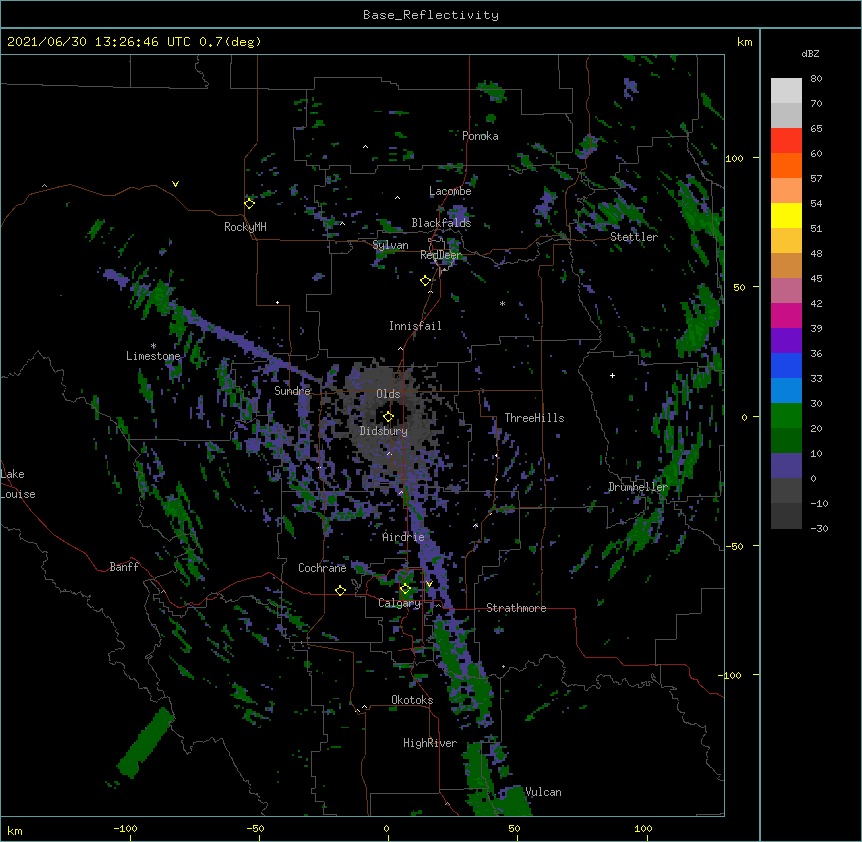Select the Sundre label
This screenshot has width=862, height=842.
[292, 391]
